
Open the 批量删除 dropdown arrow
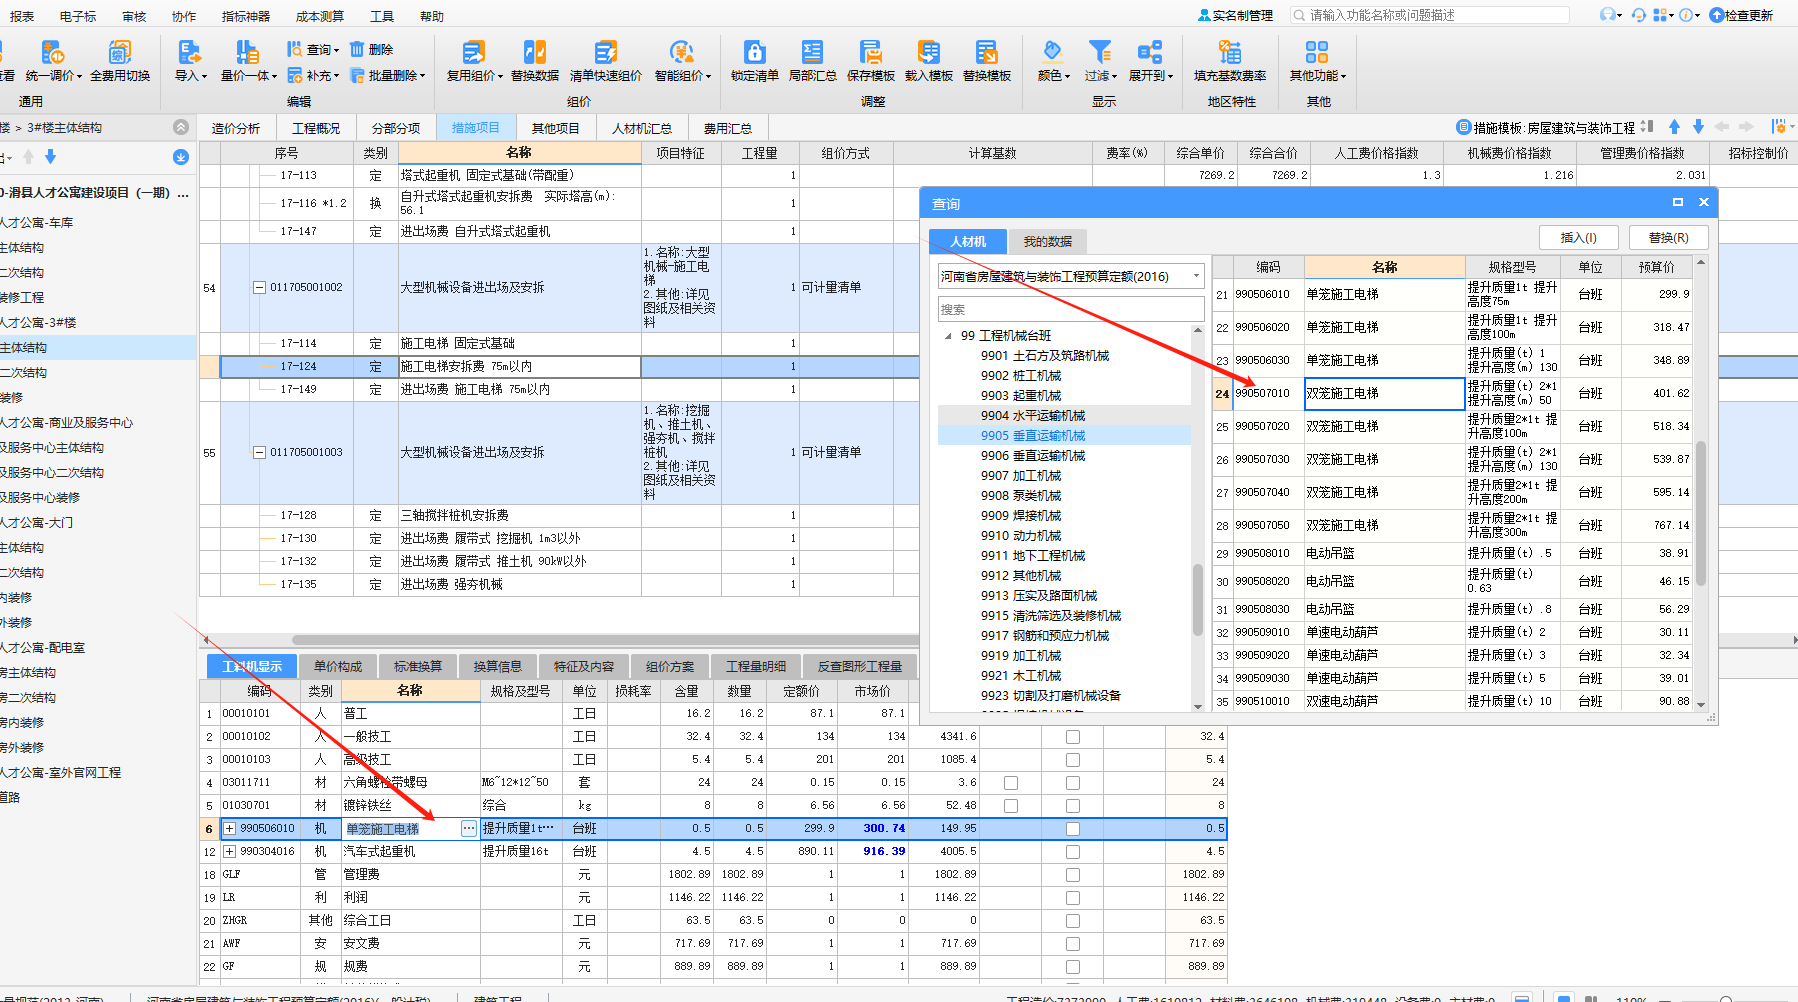click(423, 76)
